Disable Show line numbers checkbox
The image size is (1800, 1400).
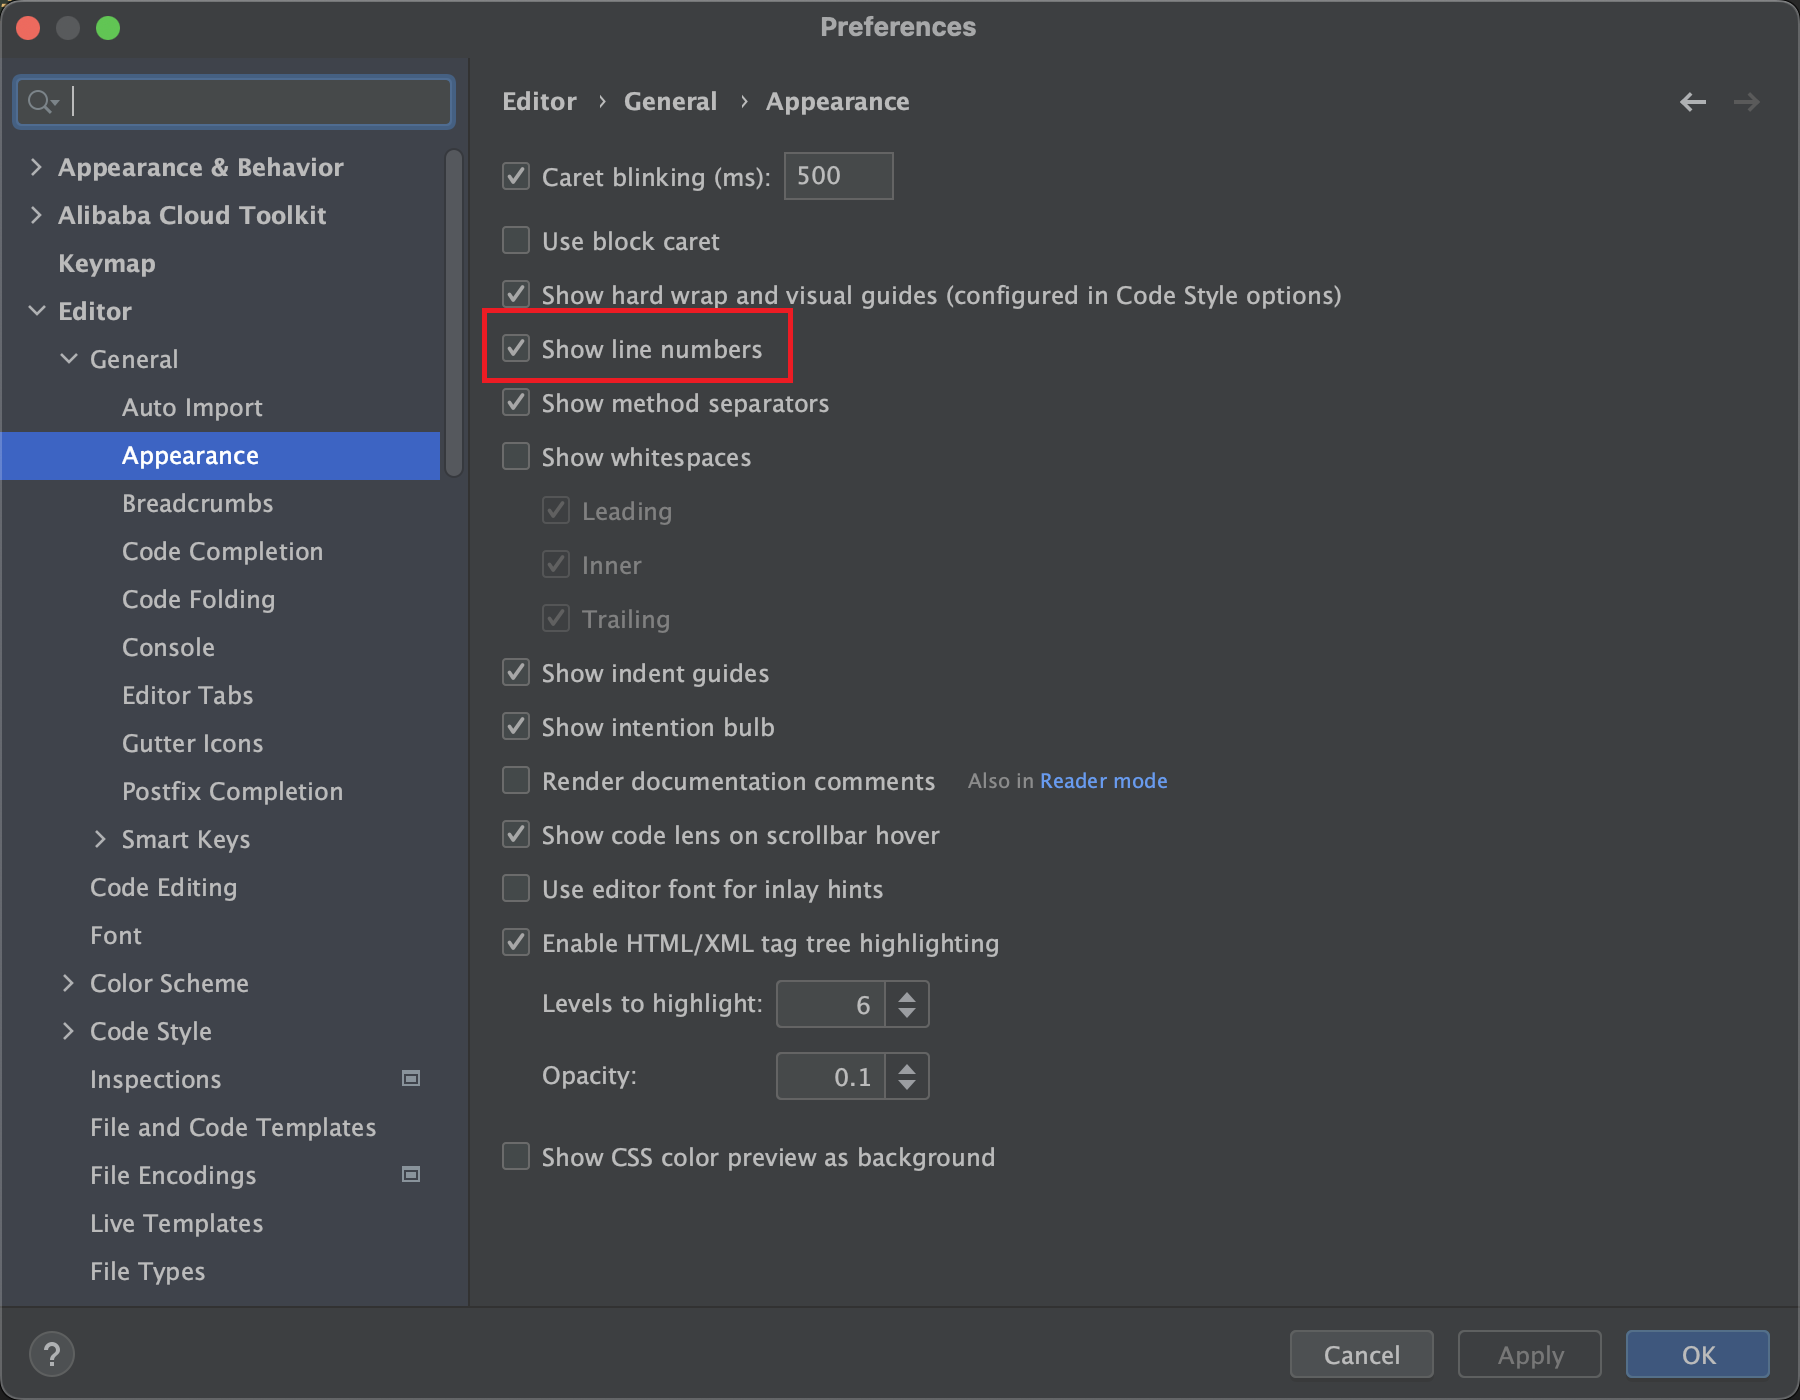point(516,348)
